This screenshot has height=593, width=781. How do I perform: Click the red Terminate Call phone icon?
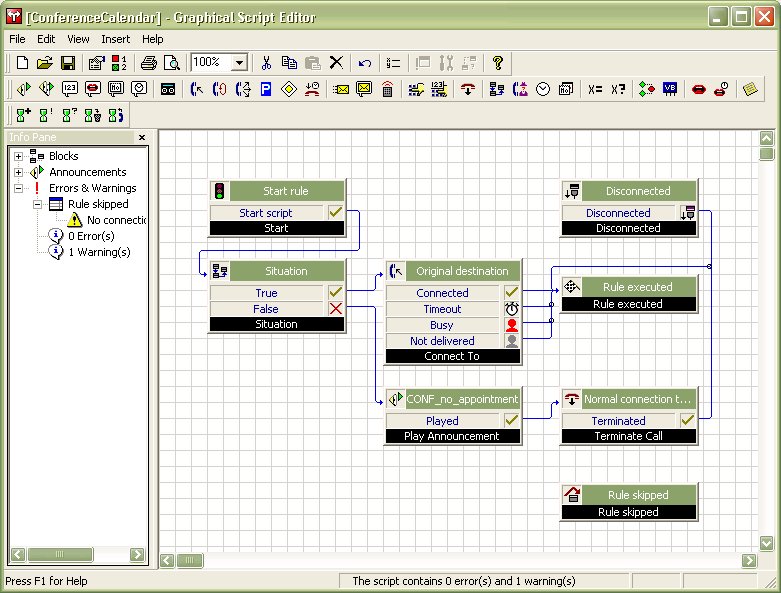467,89
